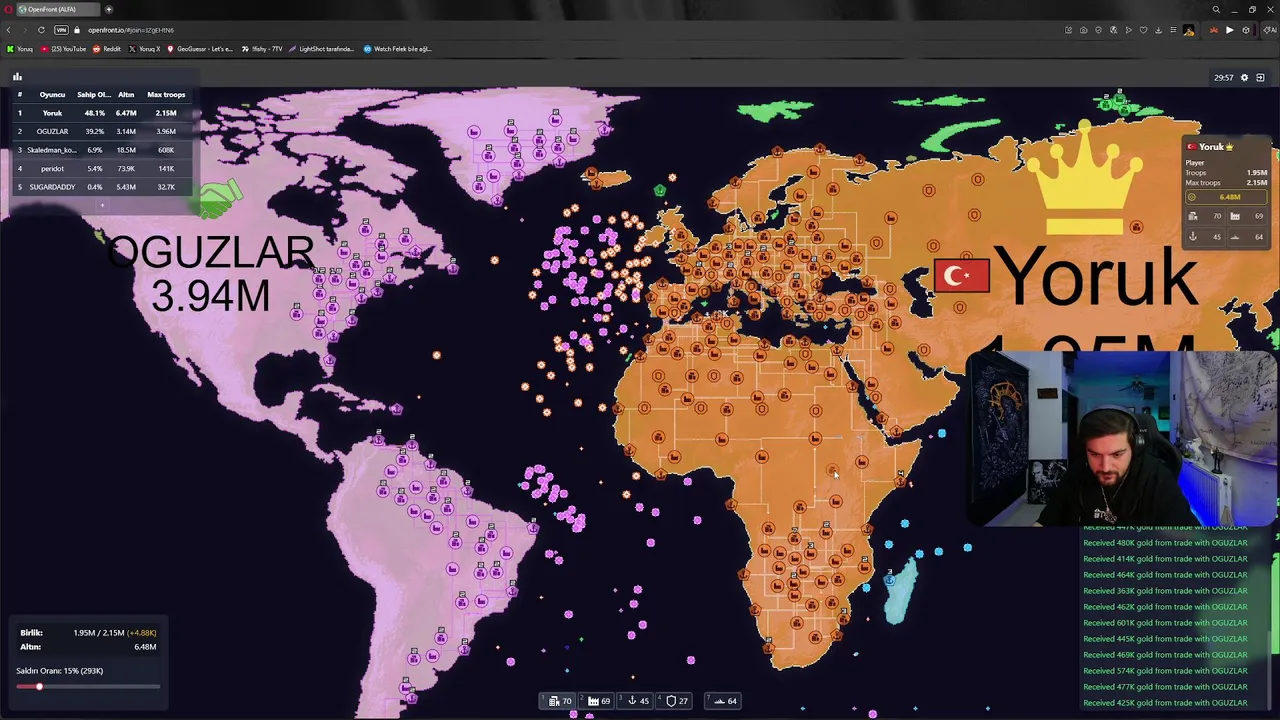Open the browser easy setup menu icon

click(x=1173, y=30)
